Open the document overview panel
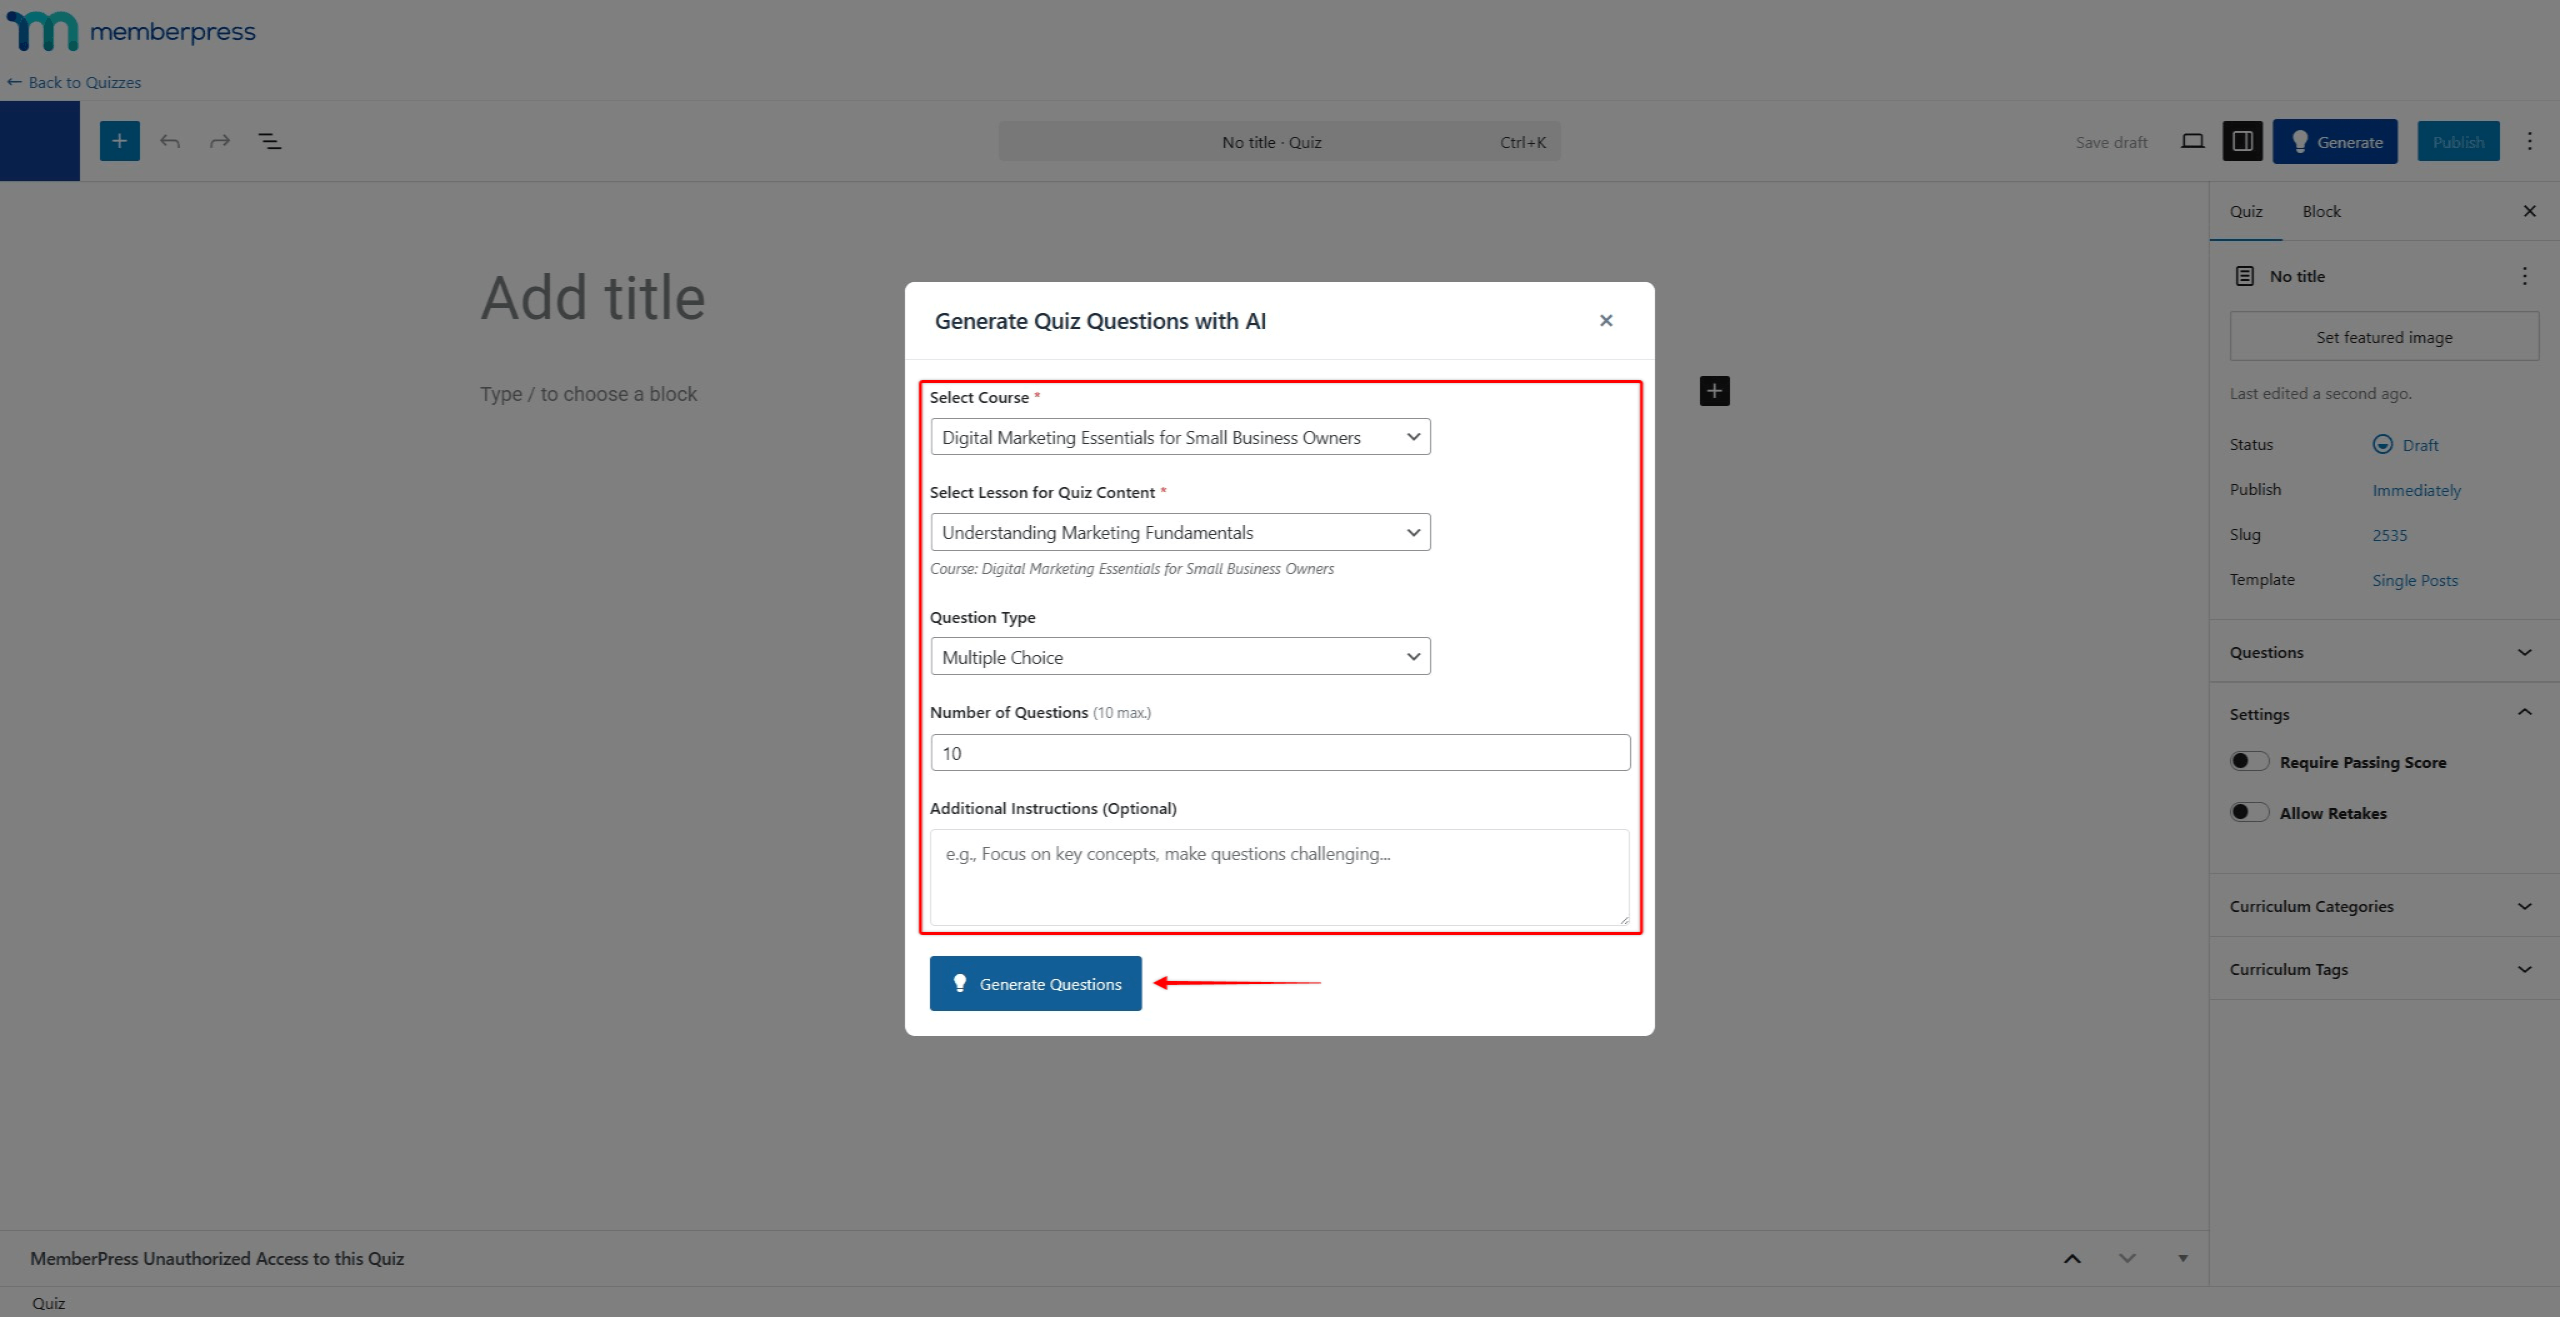Image resolution: width=2560 pixels, height=1317 pixels. [269, 141]
